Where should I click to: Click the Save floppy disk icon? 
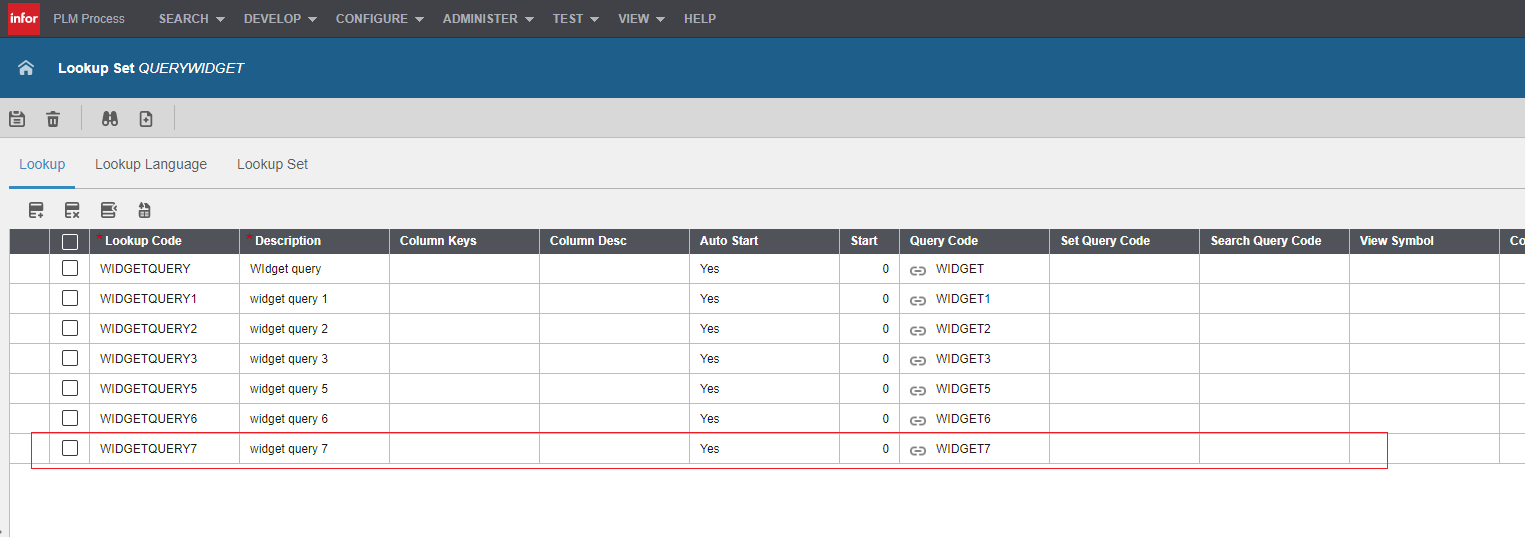coord(17,119)
